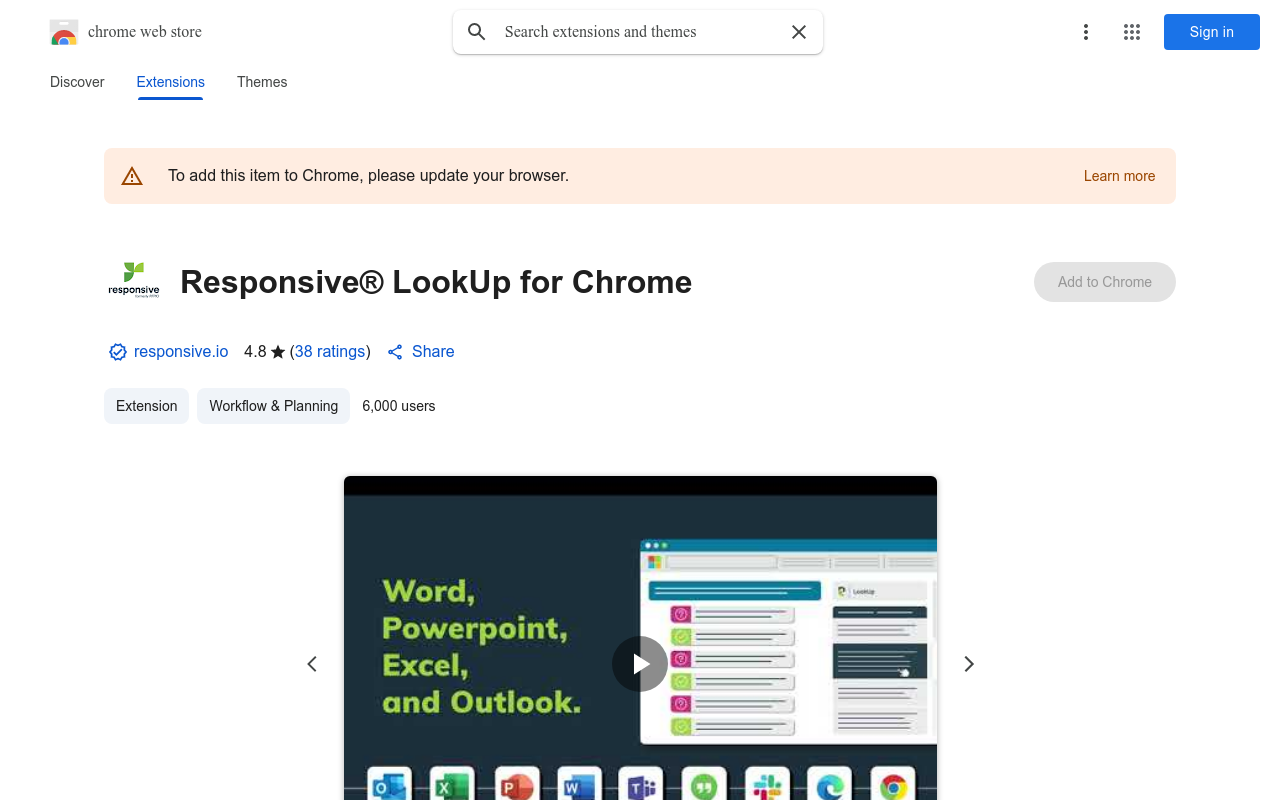This screenshot has width=1280, height=800.
Task: Click the verified publisher badge icon
Action: click(118, 352)
